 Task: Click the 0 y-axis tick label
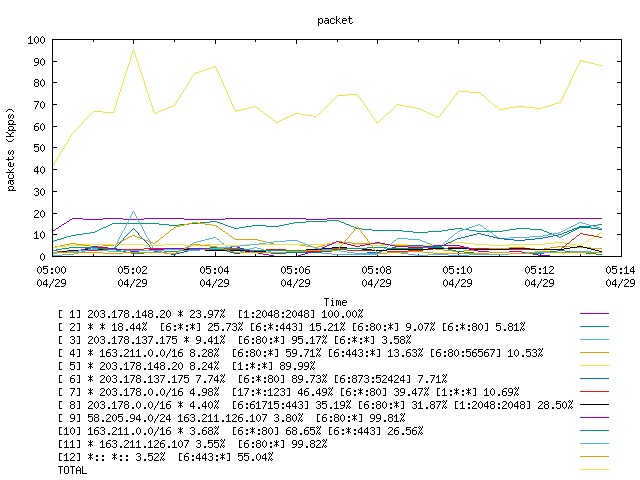(42, 257)
